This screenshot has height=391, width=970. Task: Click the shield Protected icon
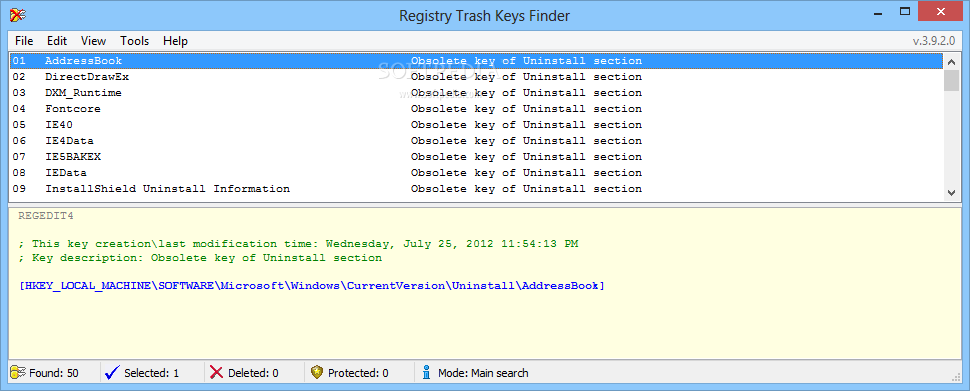tap(317, 372)
